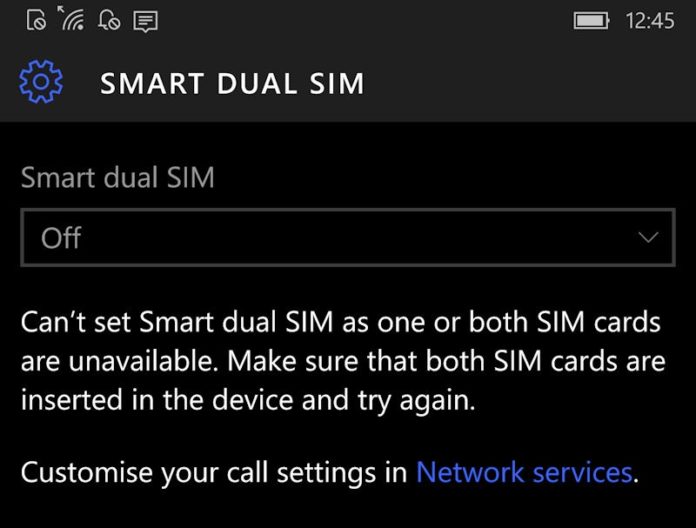
Task: Tap the 12:45 clock
Action: click(650, 21)
